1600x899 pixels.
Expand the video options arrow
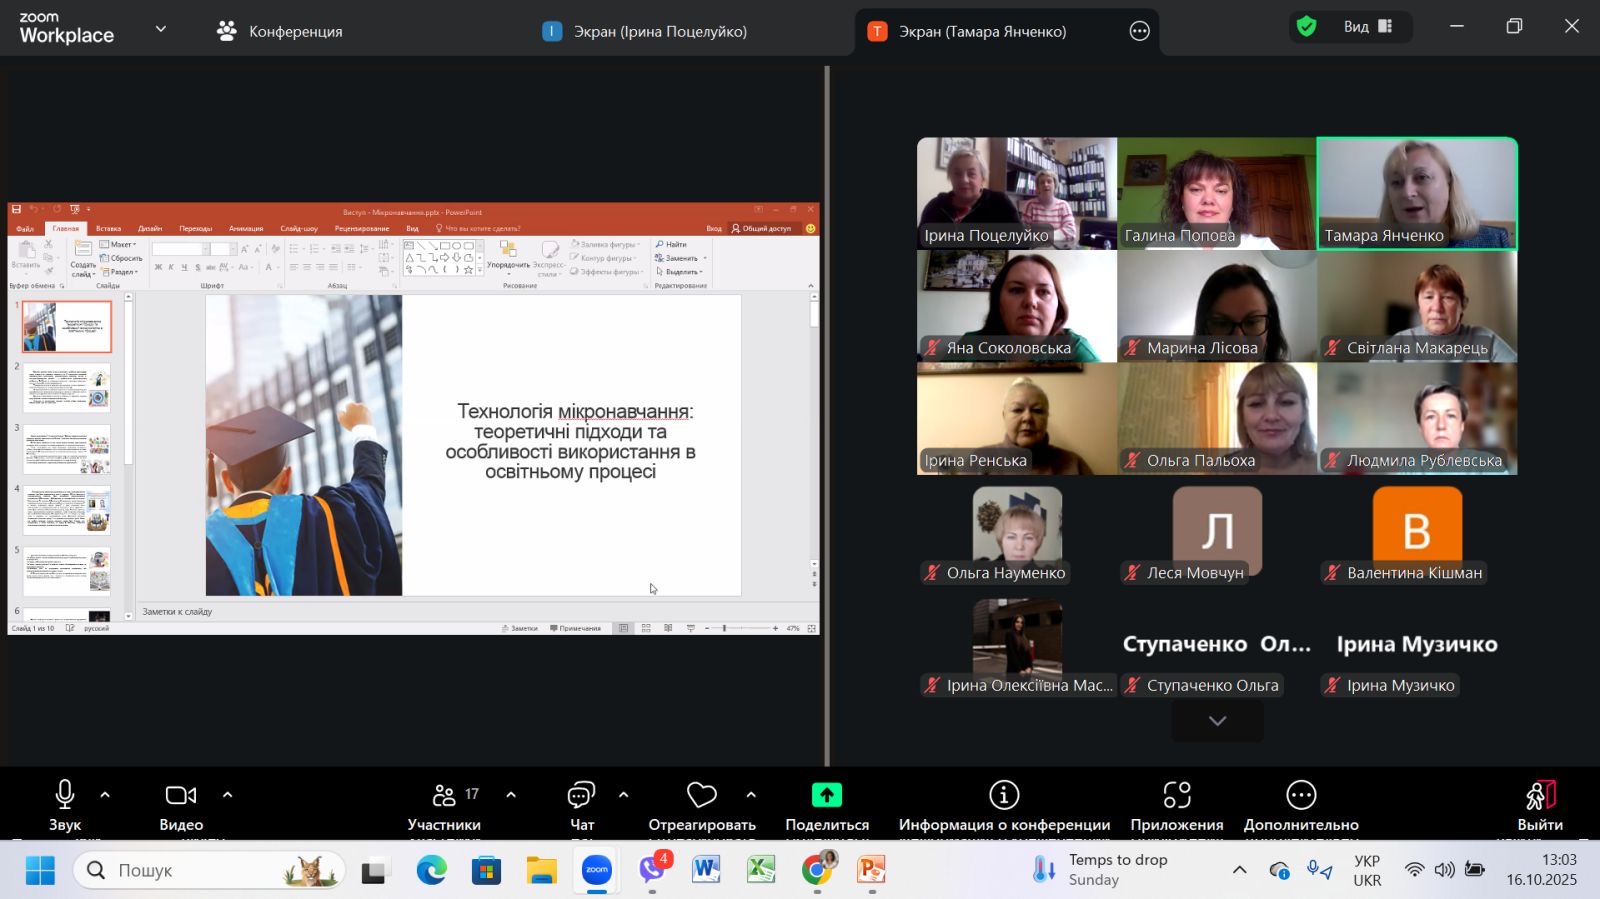227,795
